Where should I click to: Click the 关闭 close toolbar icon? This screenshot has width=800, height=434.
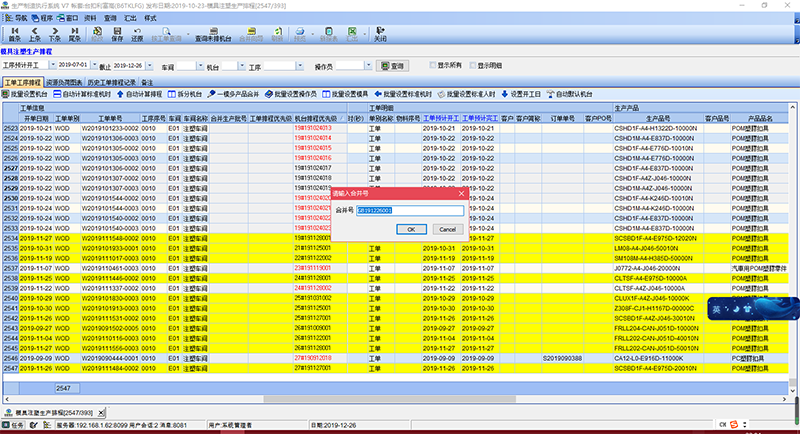tap(380, 34)
